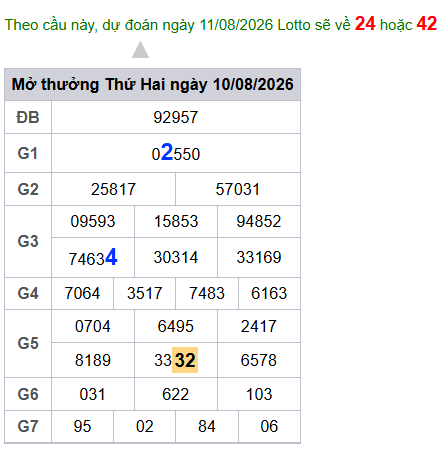Click the G2 row label
443x450 pixels.
tap(28, 189)
